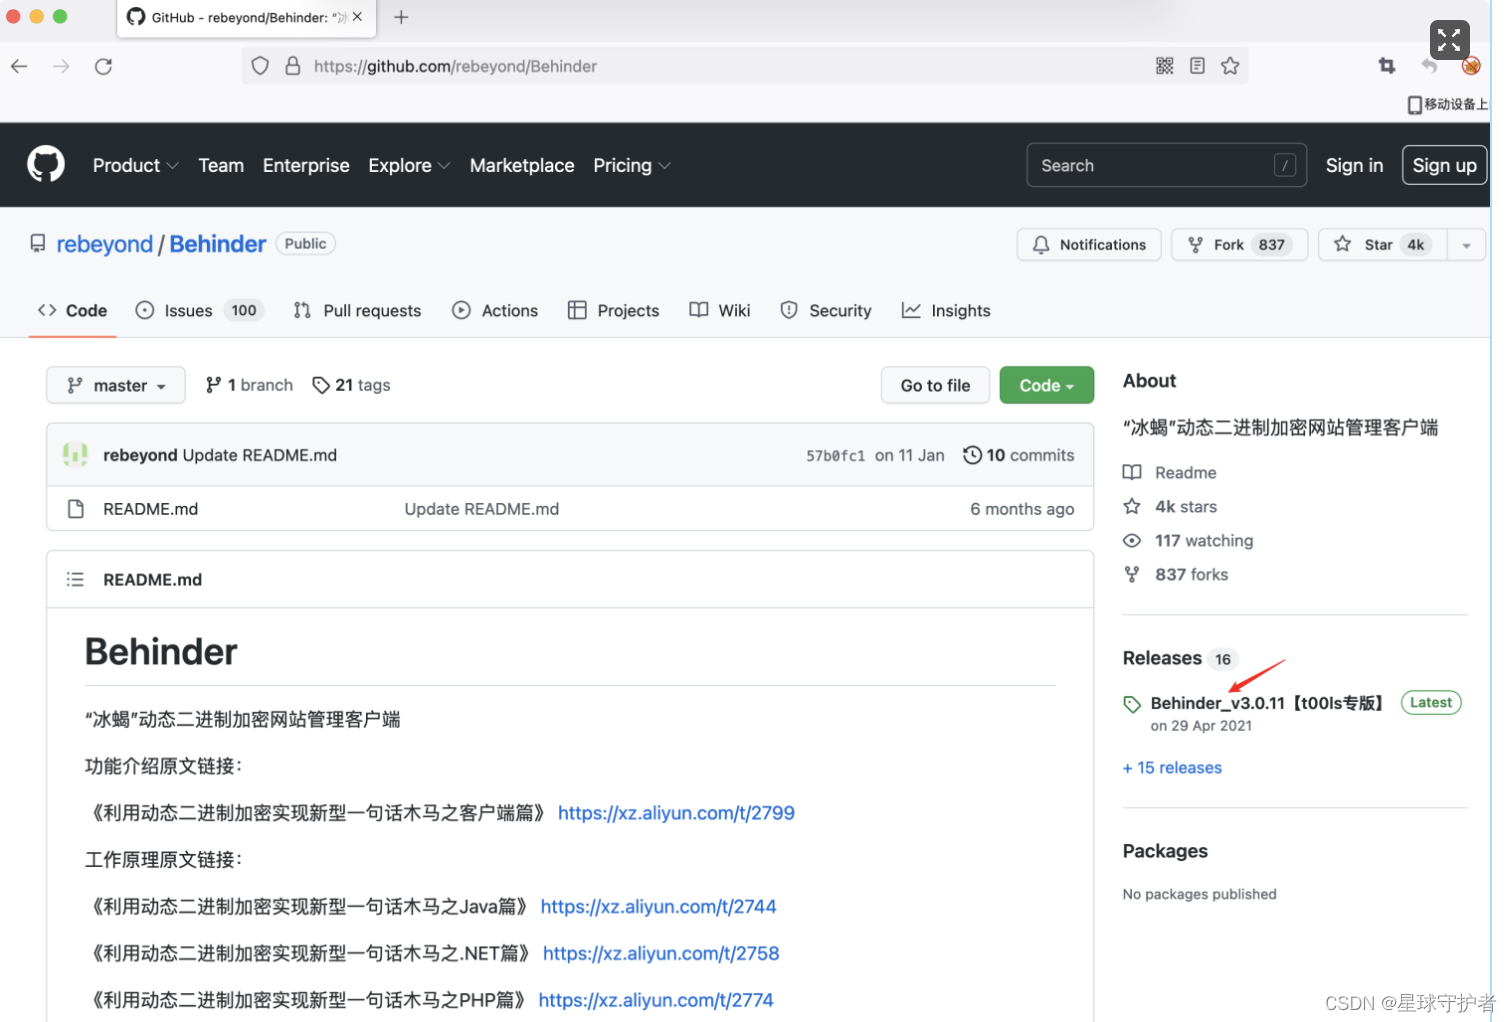Screen dimensions: 1512x1022
Task: Open the Enterprise nav link
Action: tap(306, 165)
